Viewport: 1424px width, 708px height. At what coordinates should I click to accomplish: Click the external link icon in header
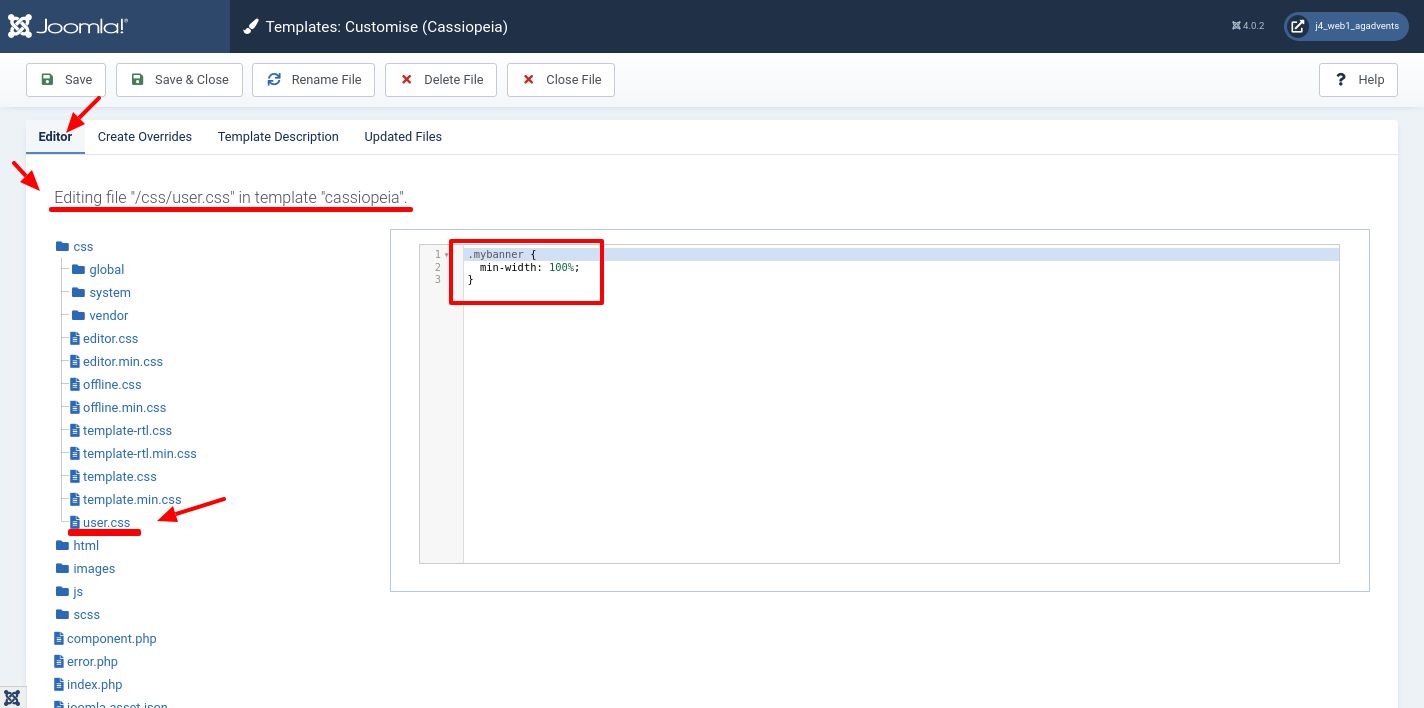tap(1297, 26)
